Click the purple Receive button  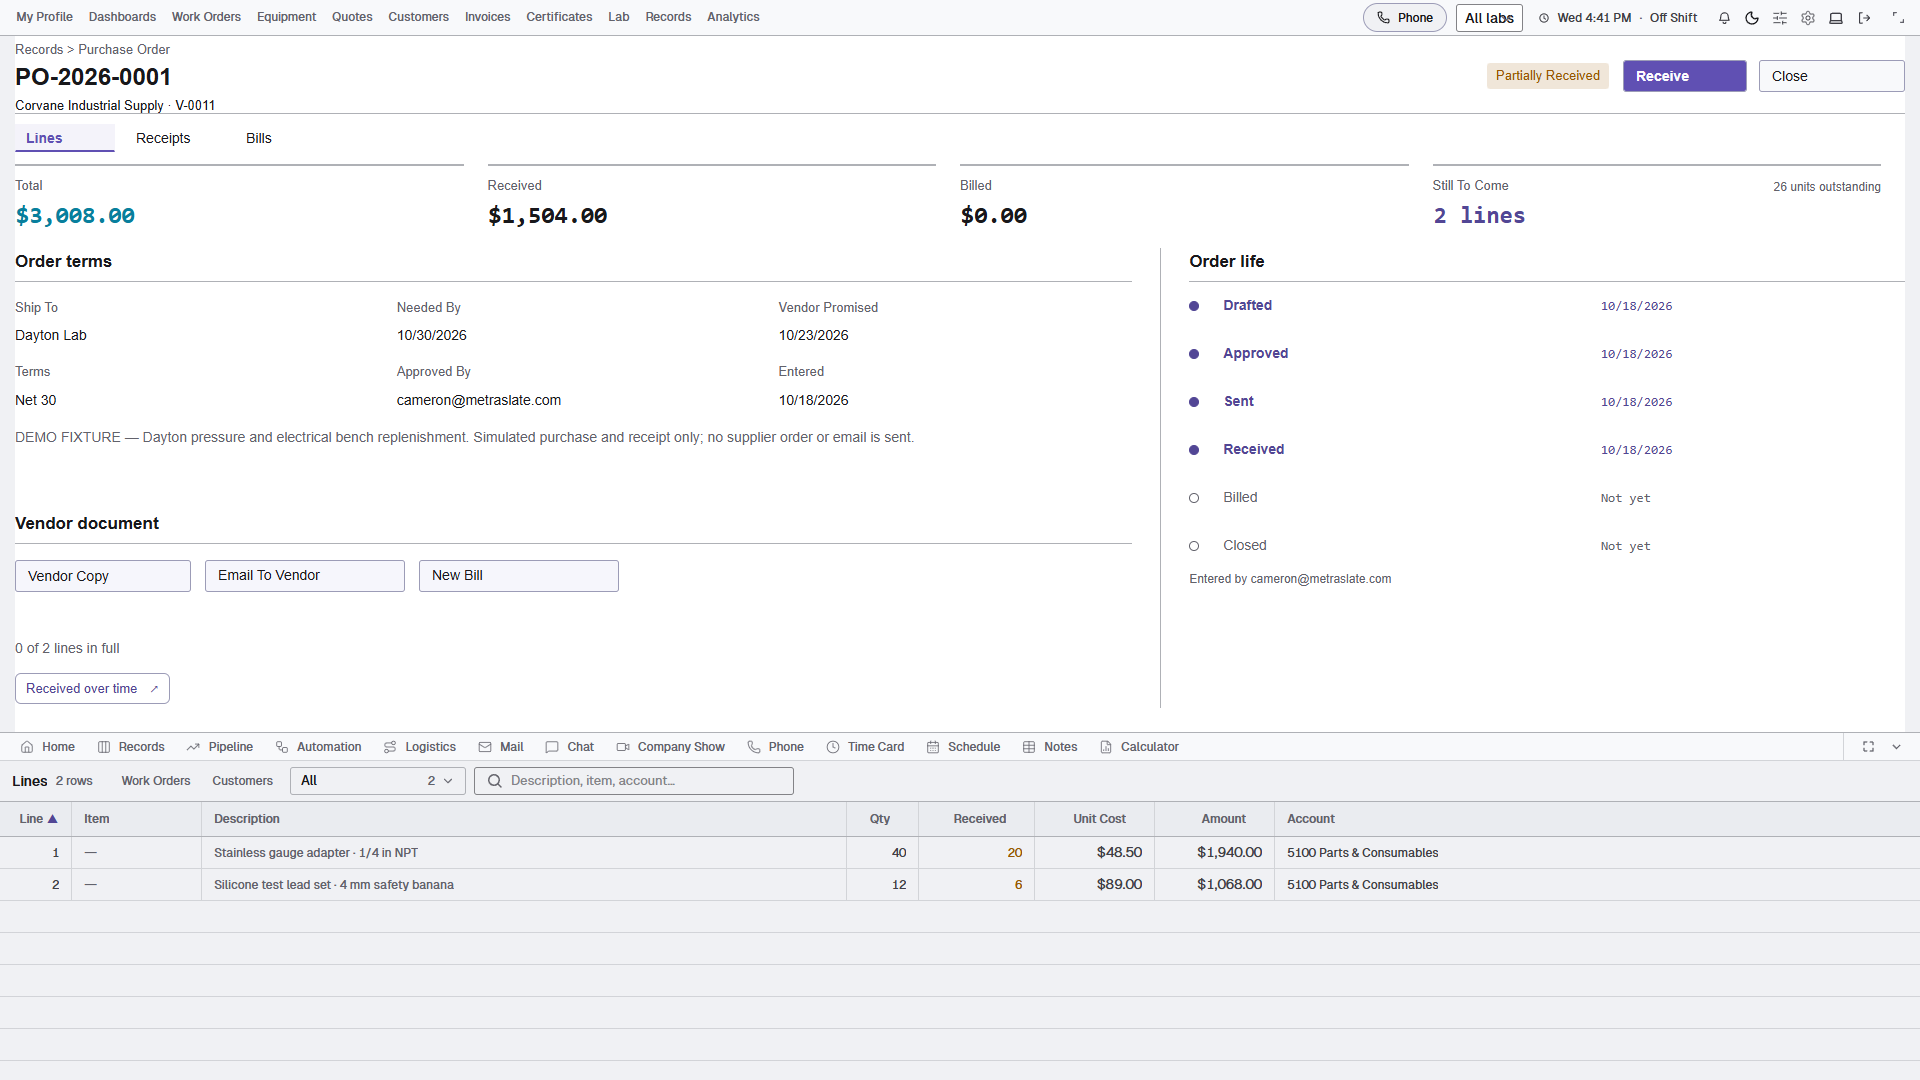[x=1684, y=76]
